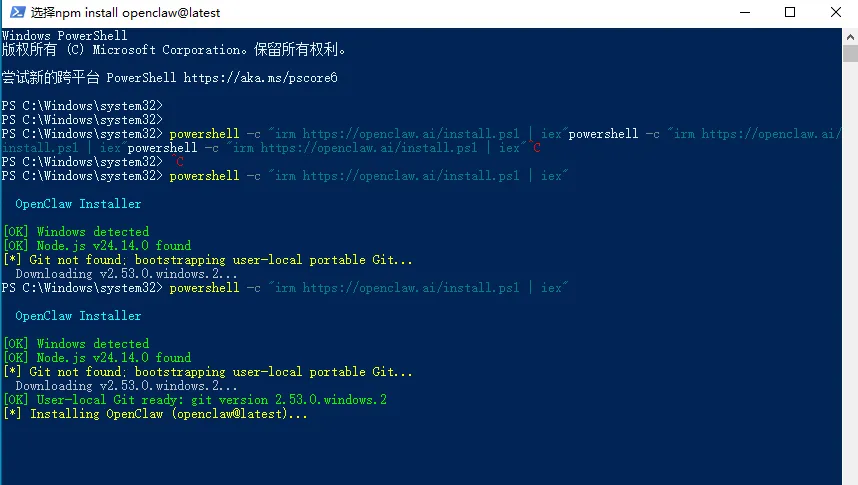Open the PowerShell icon system menu

point(16,13)
